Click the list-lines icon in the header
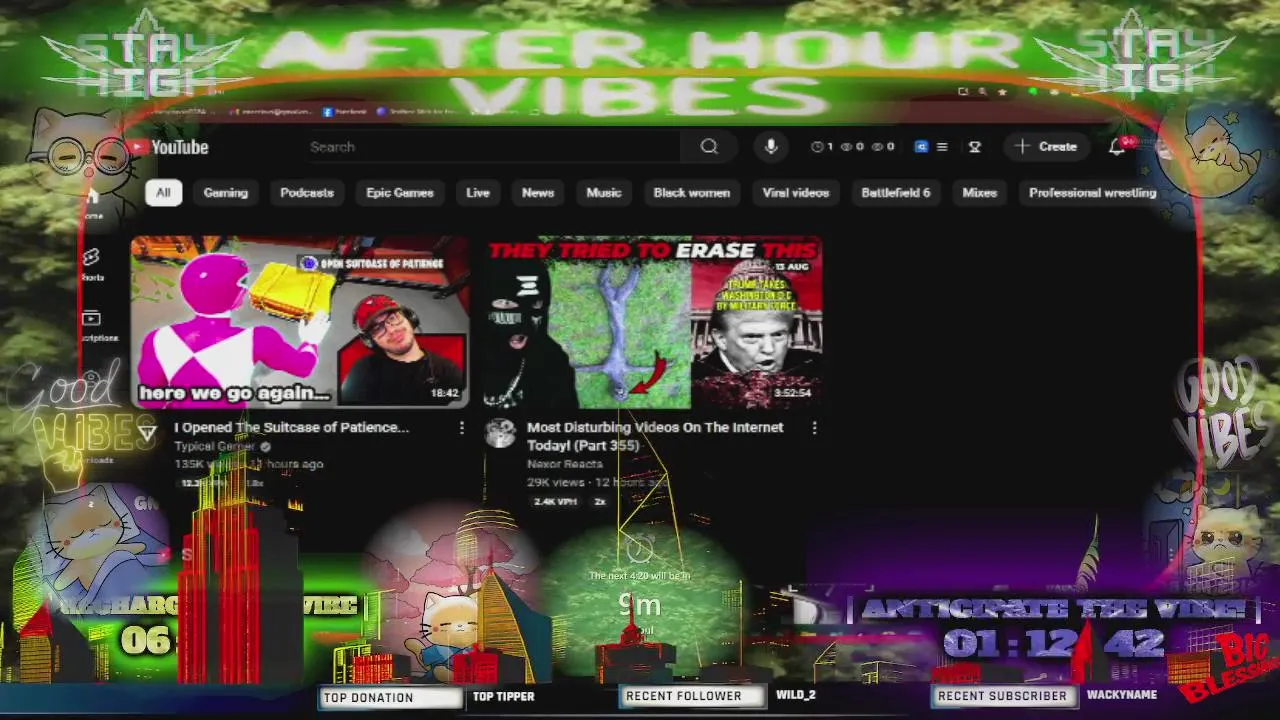Screen dimensions: 1280x720 click(x=942, y=147)
